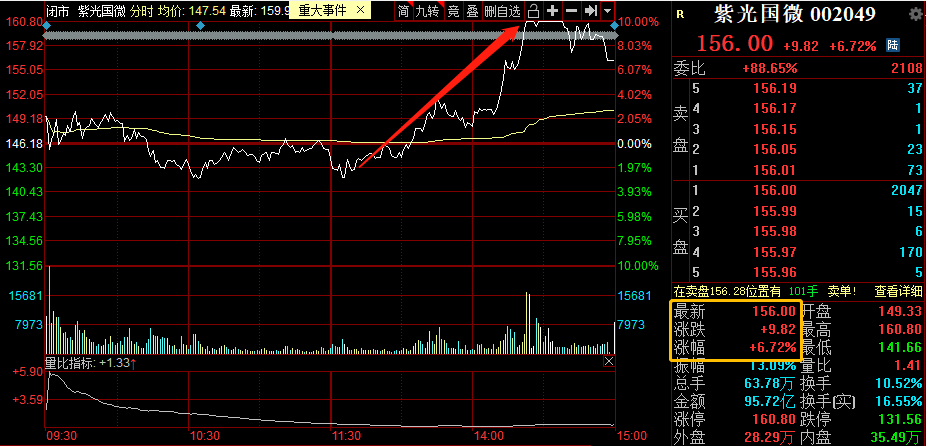Viewport: 926px width, 446px height.
Task: Click the event diamond marker at 09:30
Action: pyautogui.click(x=47, y=25)
